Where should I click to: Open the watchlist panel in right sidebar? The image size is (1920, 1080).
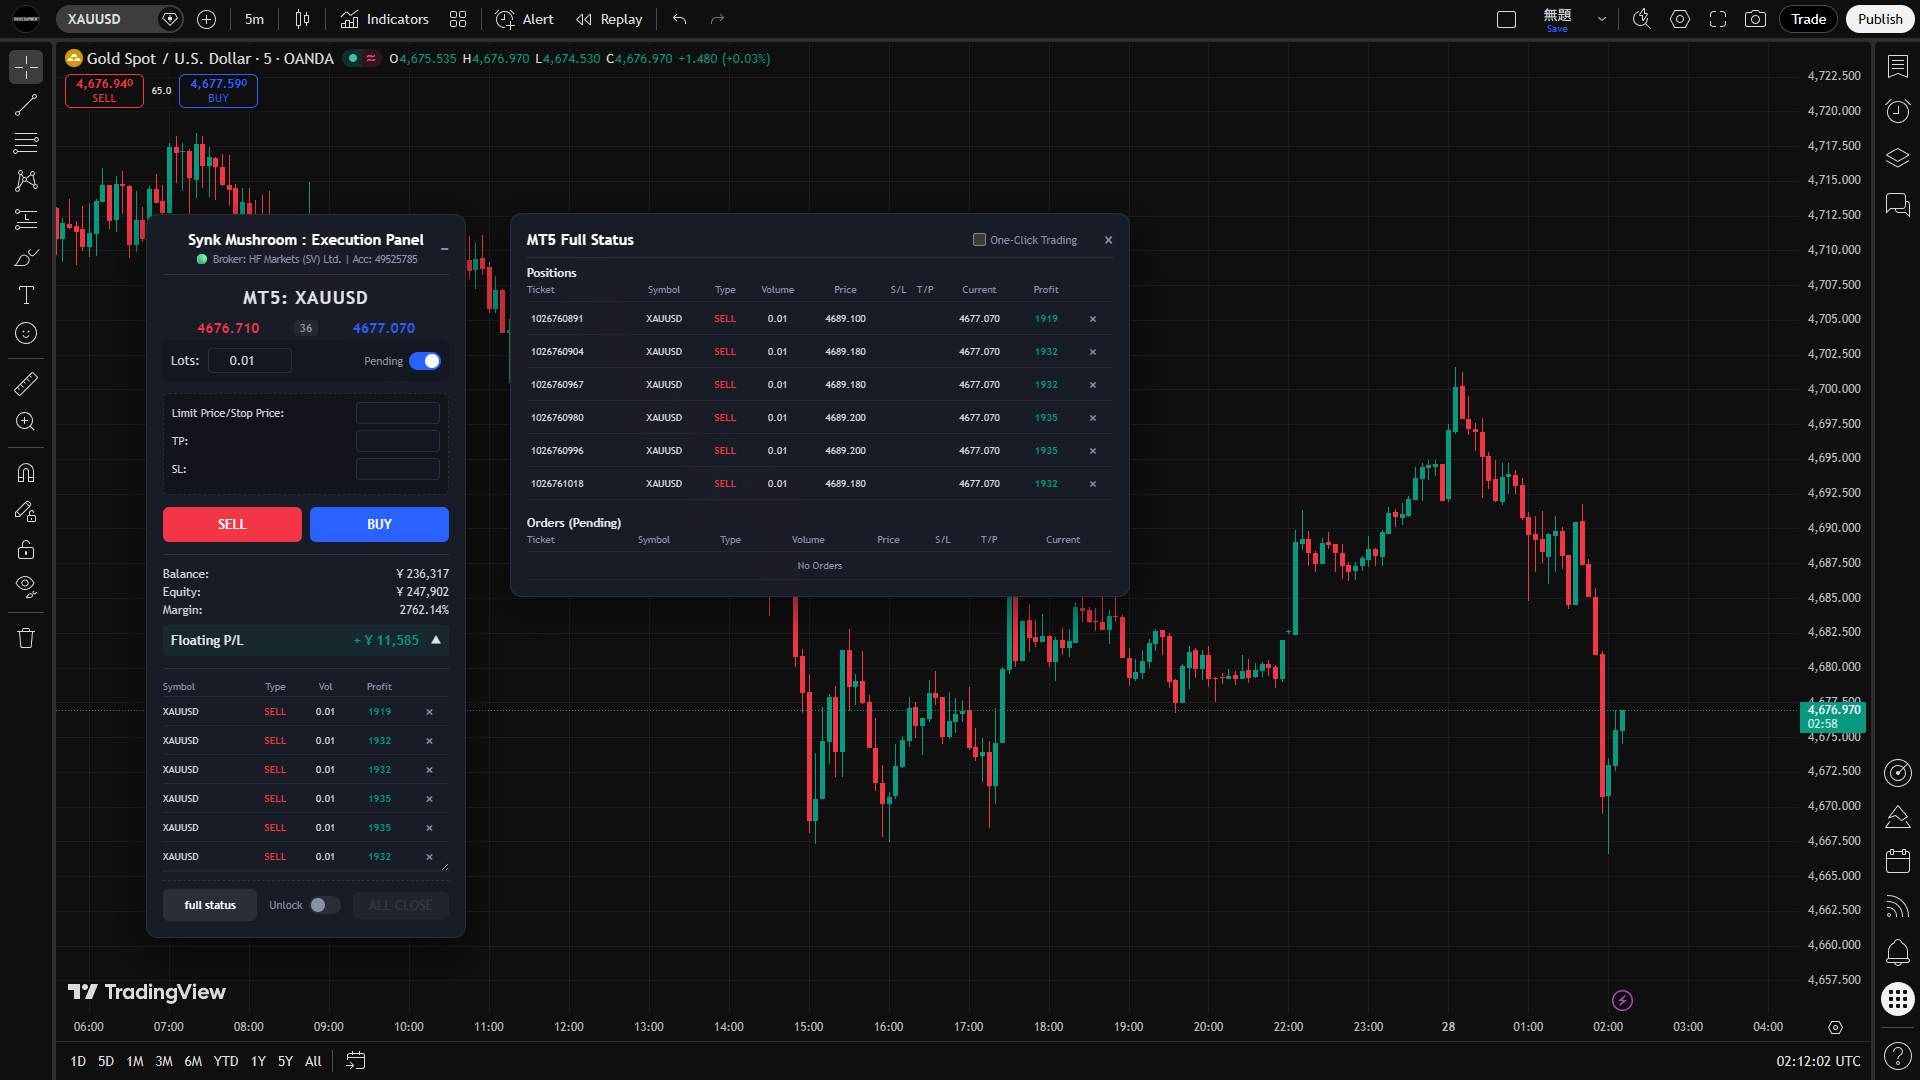point(1897,67)
